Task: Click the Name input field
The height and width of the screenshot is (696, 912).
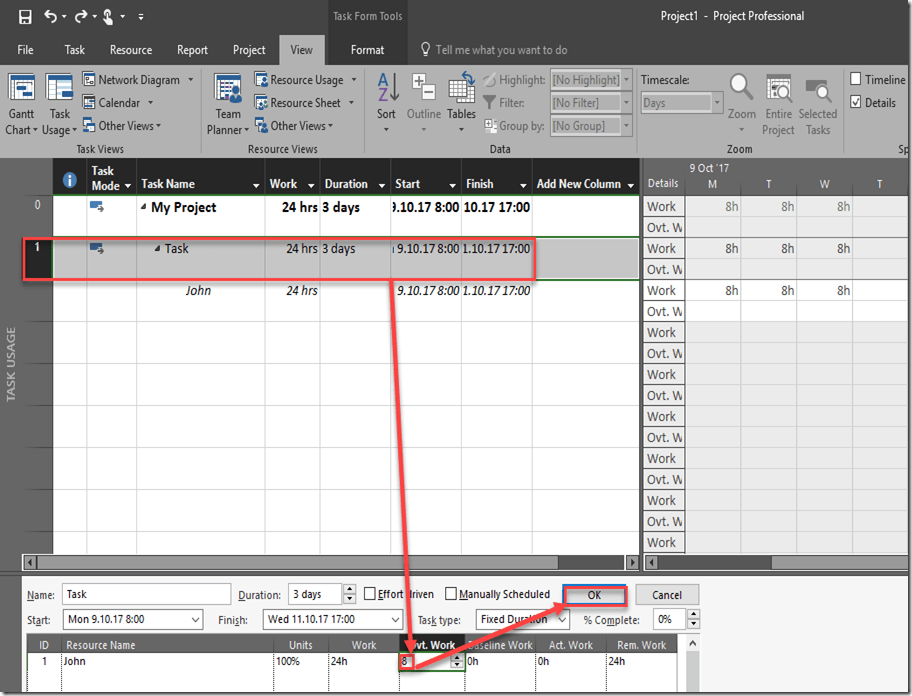Action: tap(146, 595)
